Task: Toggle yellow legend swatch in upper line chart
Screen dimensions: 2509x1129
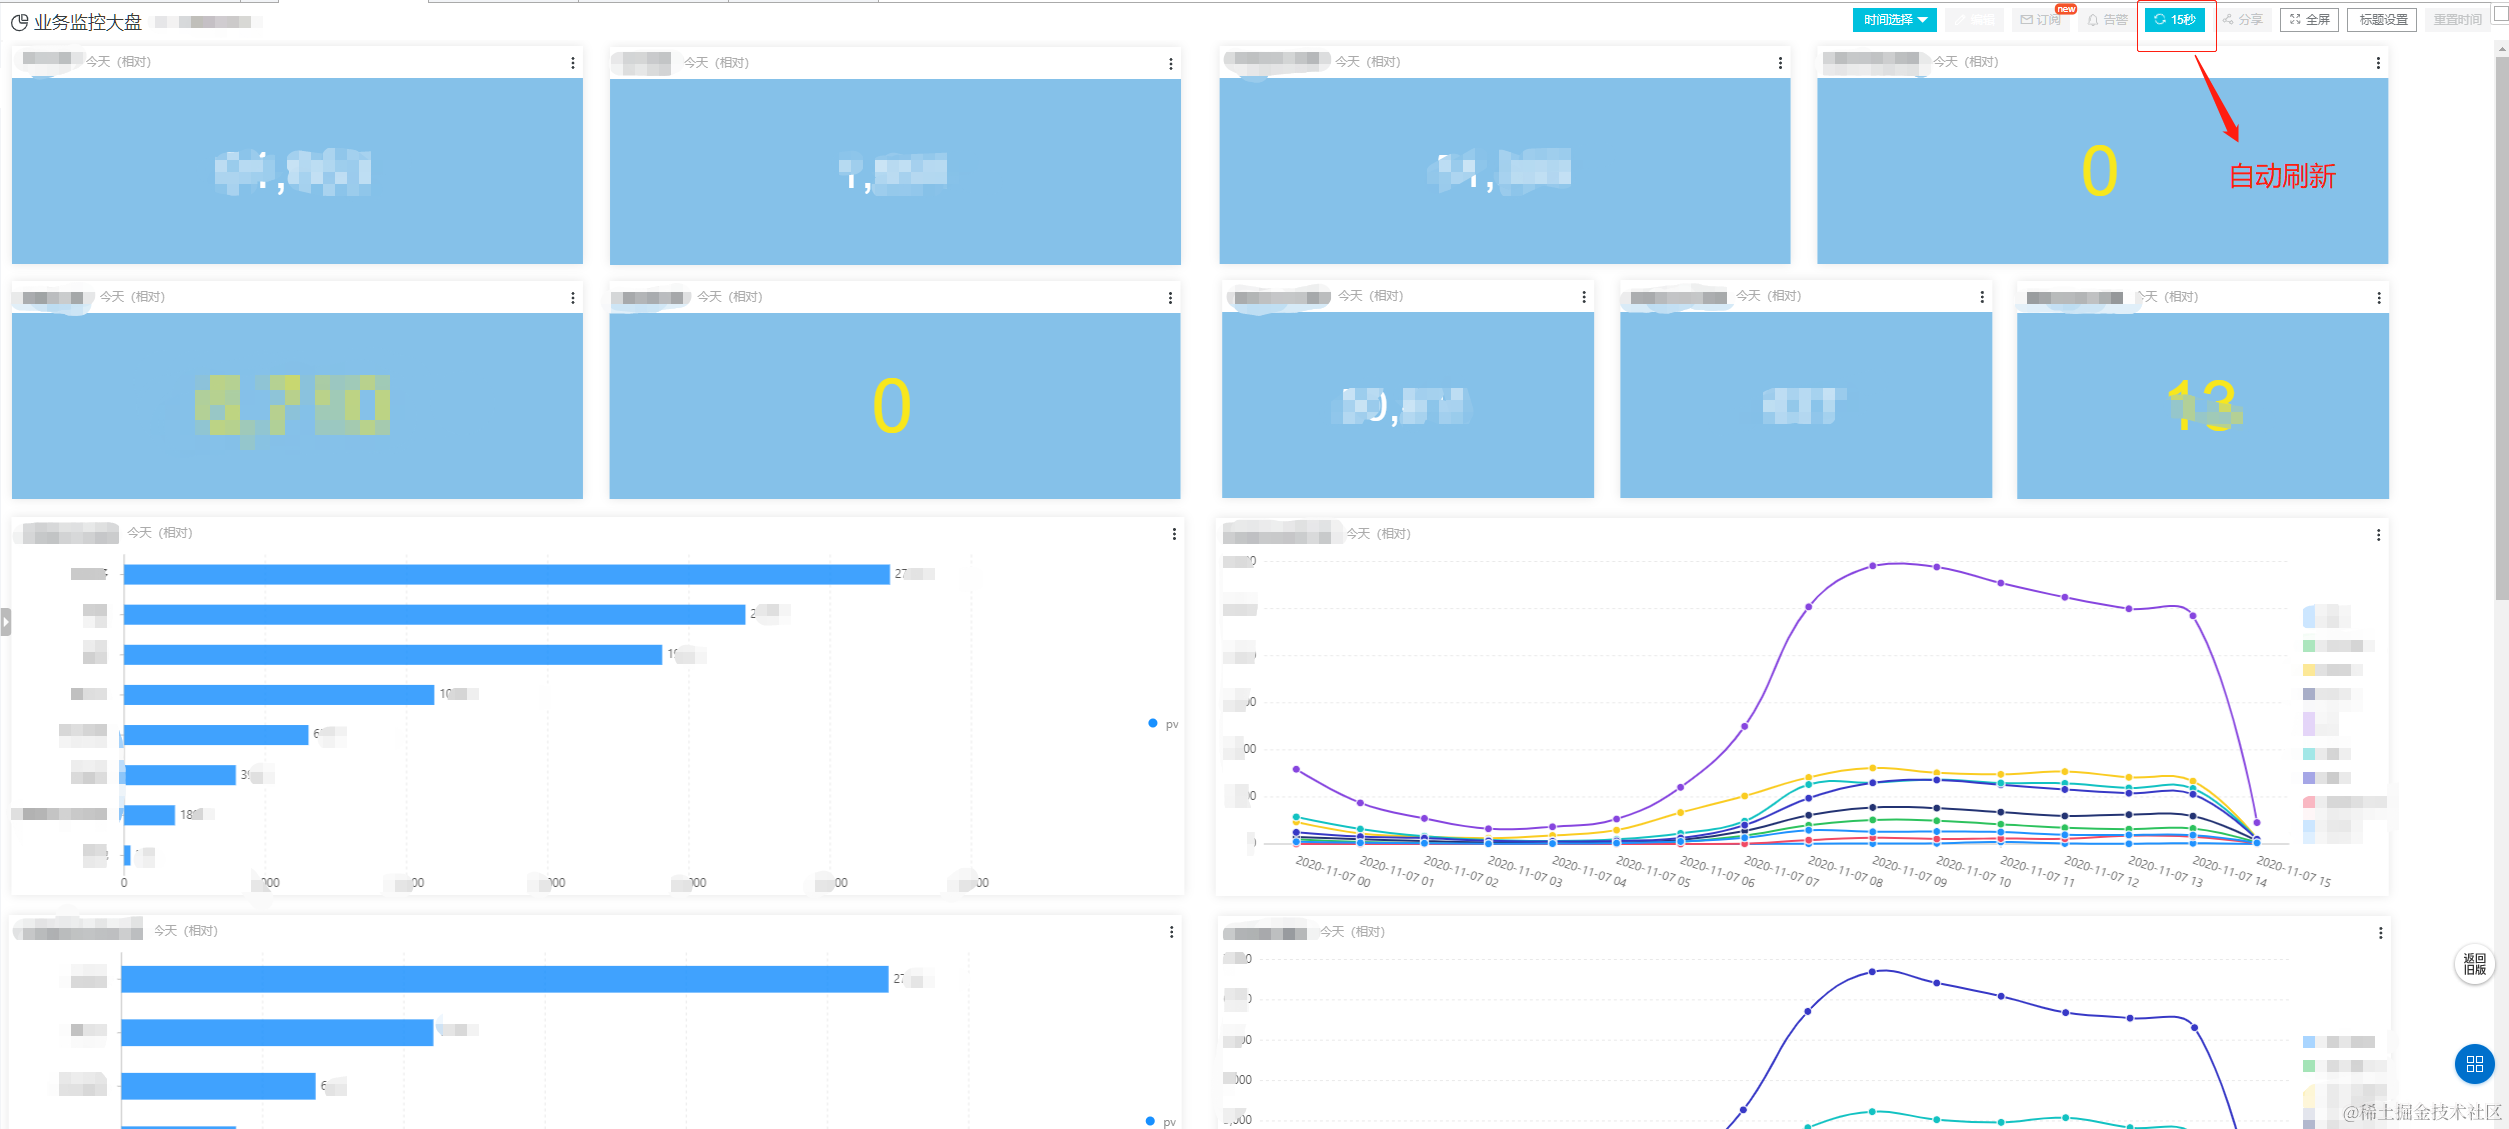Action: coord(2309,670)
